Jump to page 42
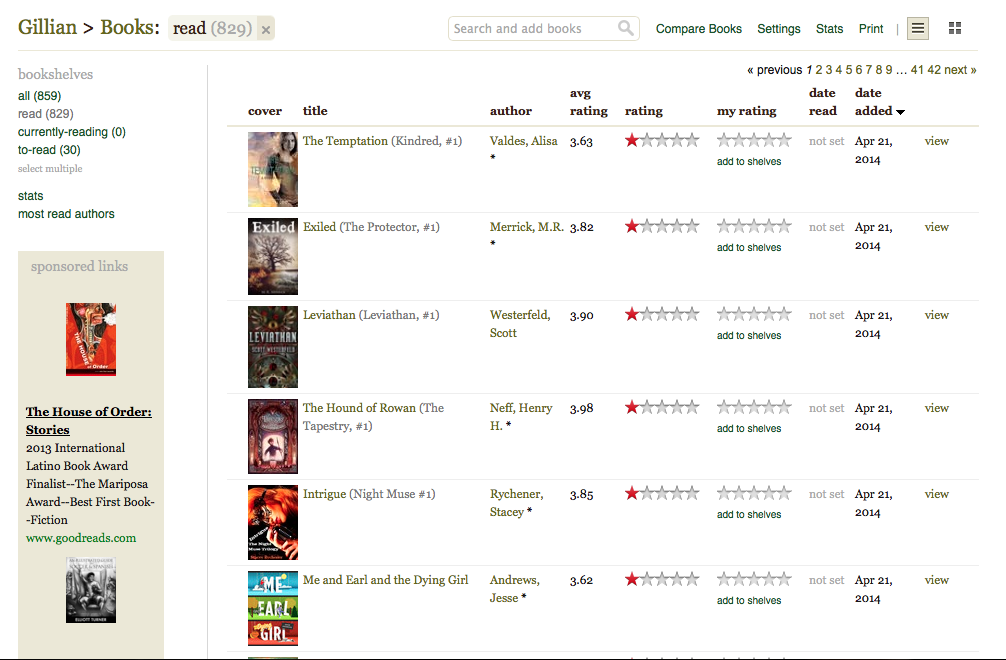 point(934,70)
